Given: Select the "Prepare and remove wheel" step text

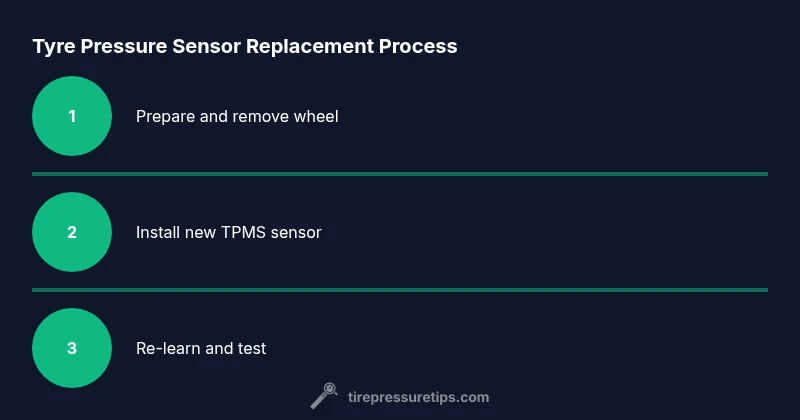Looking at the screenshot, I should point(237,116).
